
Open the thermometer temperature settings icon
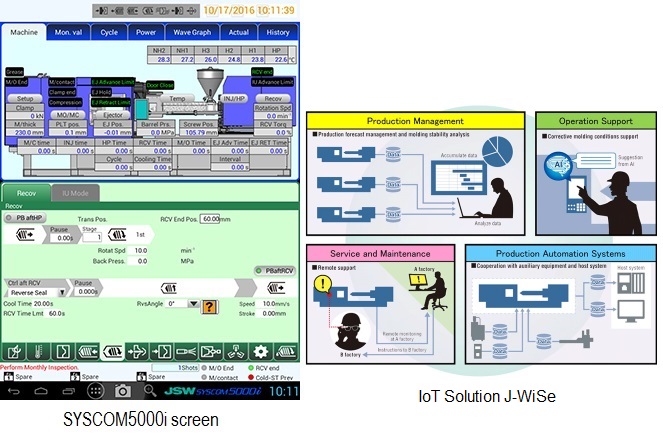tap(38, 351)
